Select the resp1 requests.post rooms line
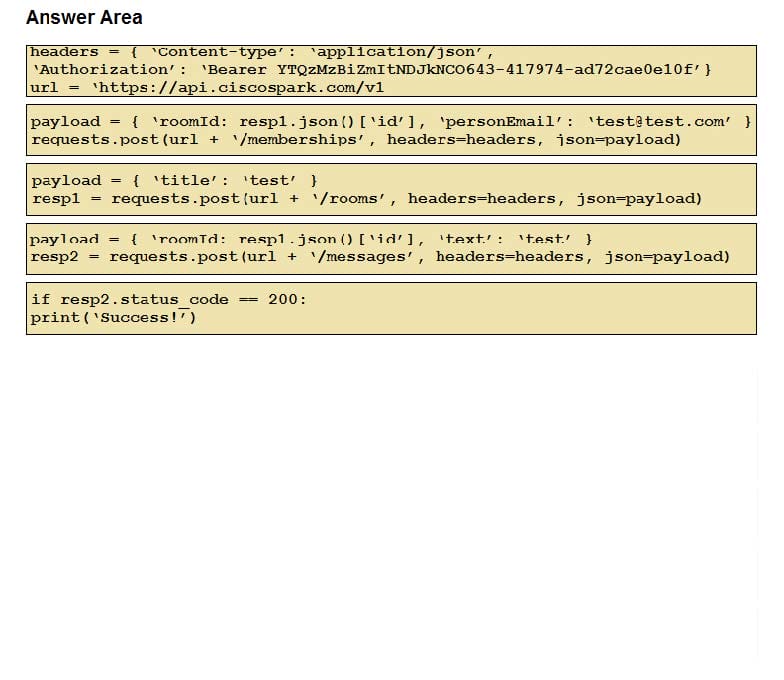The image size is (784, 680). 366,198
